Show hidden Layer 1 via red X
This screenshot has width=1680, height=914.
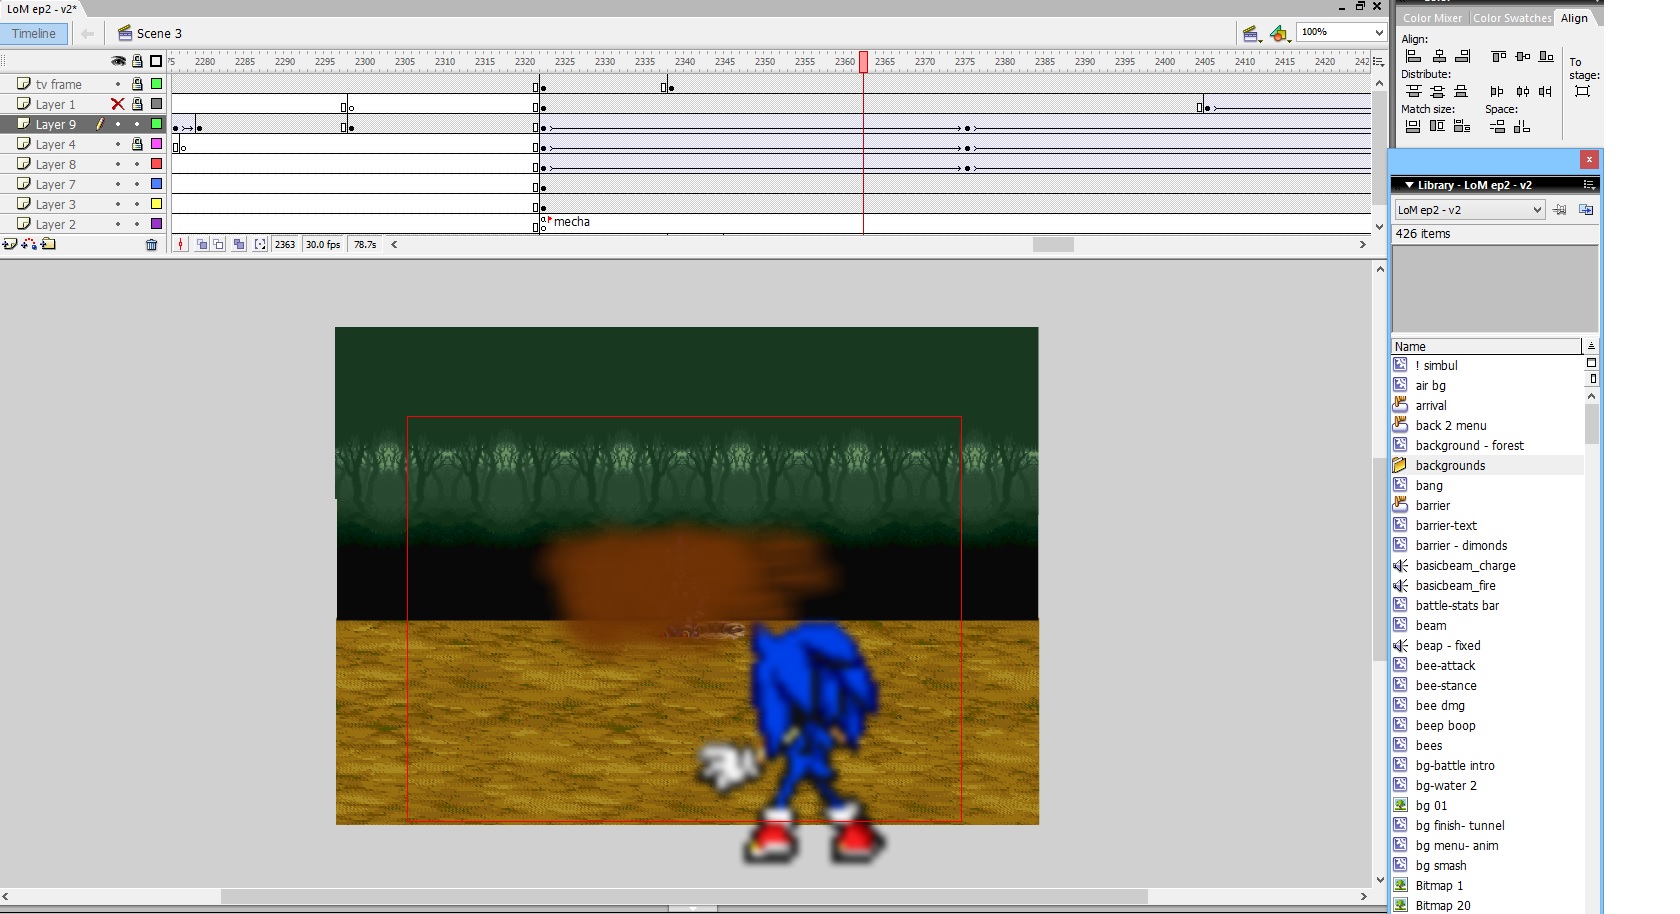point(118,104)
